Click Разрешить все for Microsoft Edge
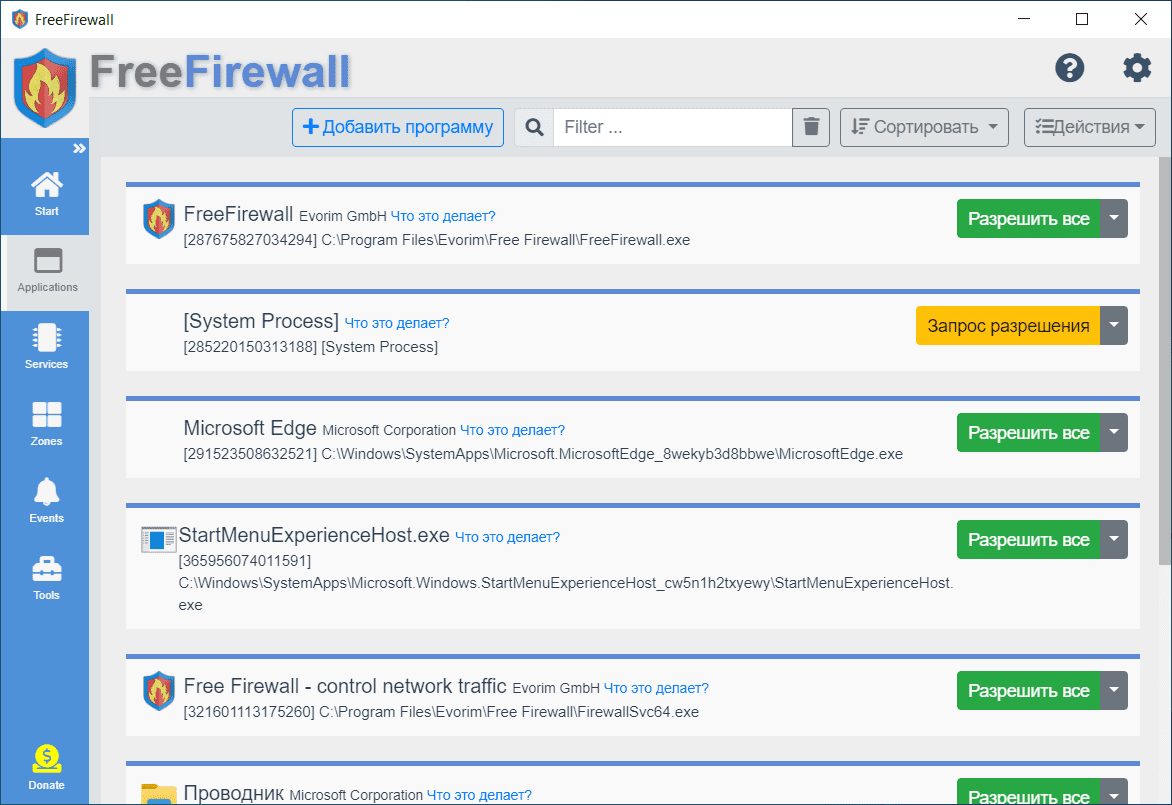Image resolution: width=1172 pixels, height=805 pixels. point(1028,433)
